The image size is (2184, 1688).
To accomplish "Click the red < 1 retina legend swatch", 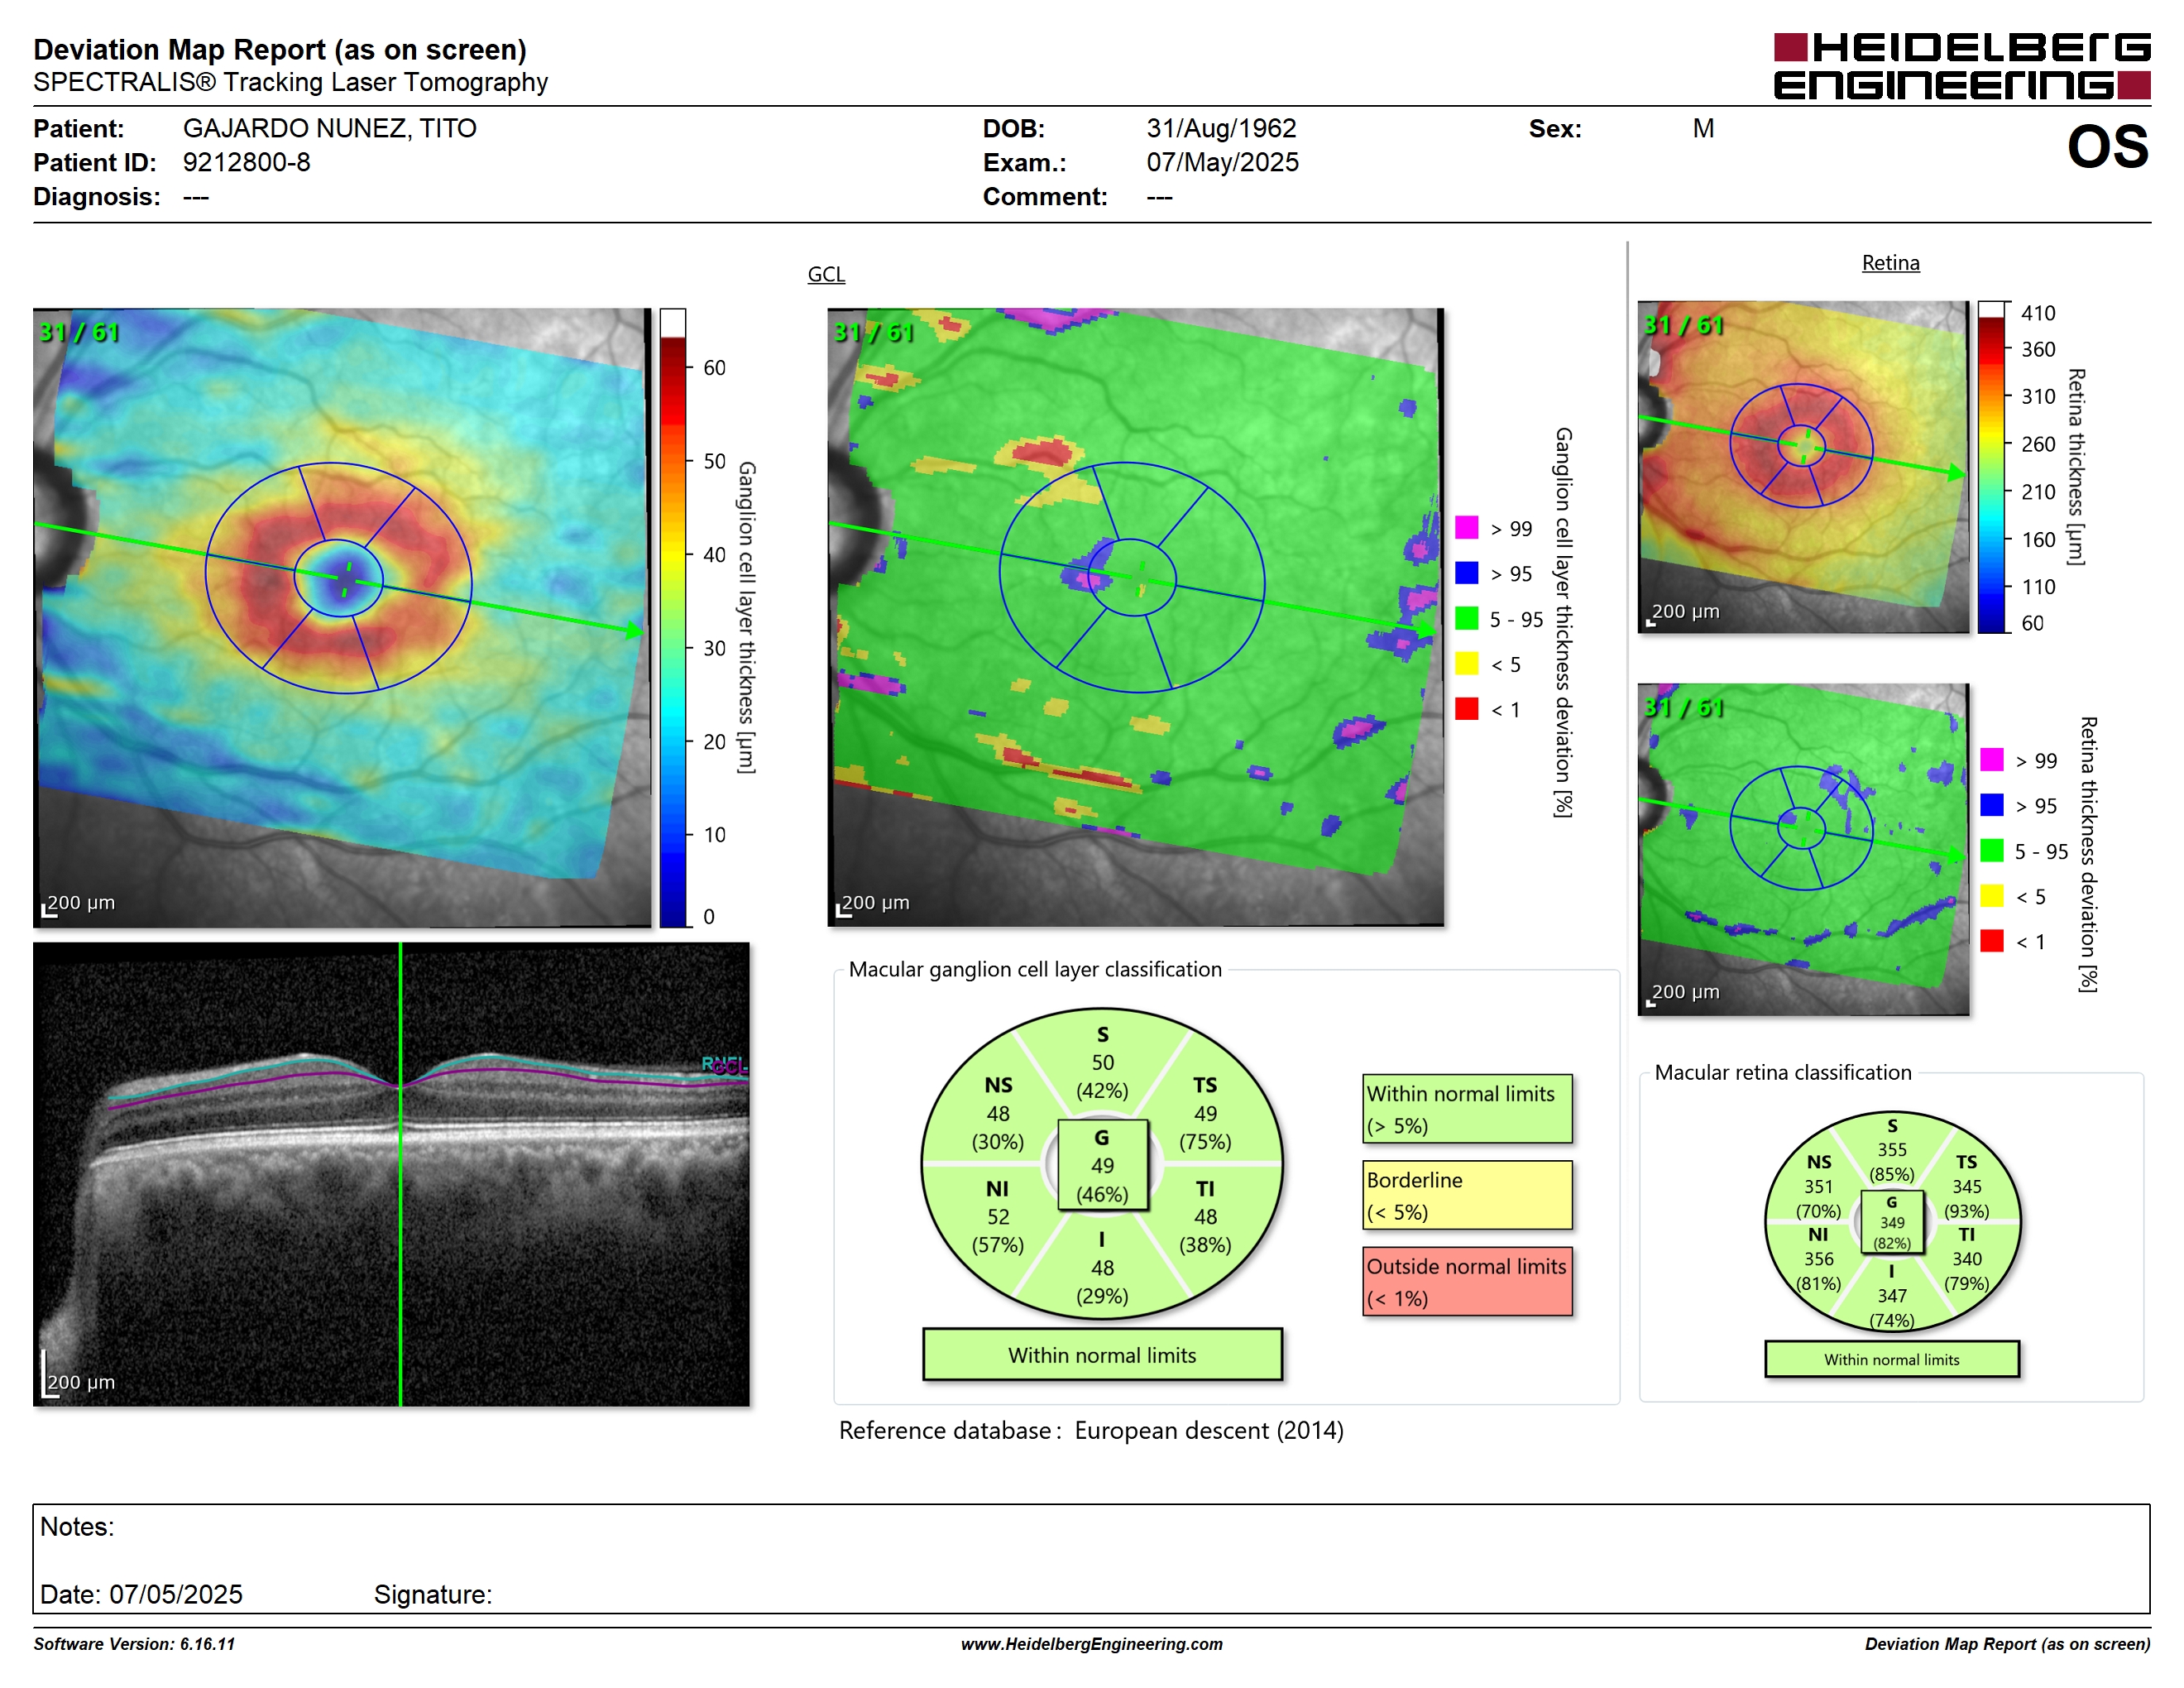I will click(x=1991, y=941).
